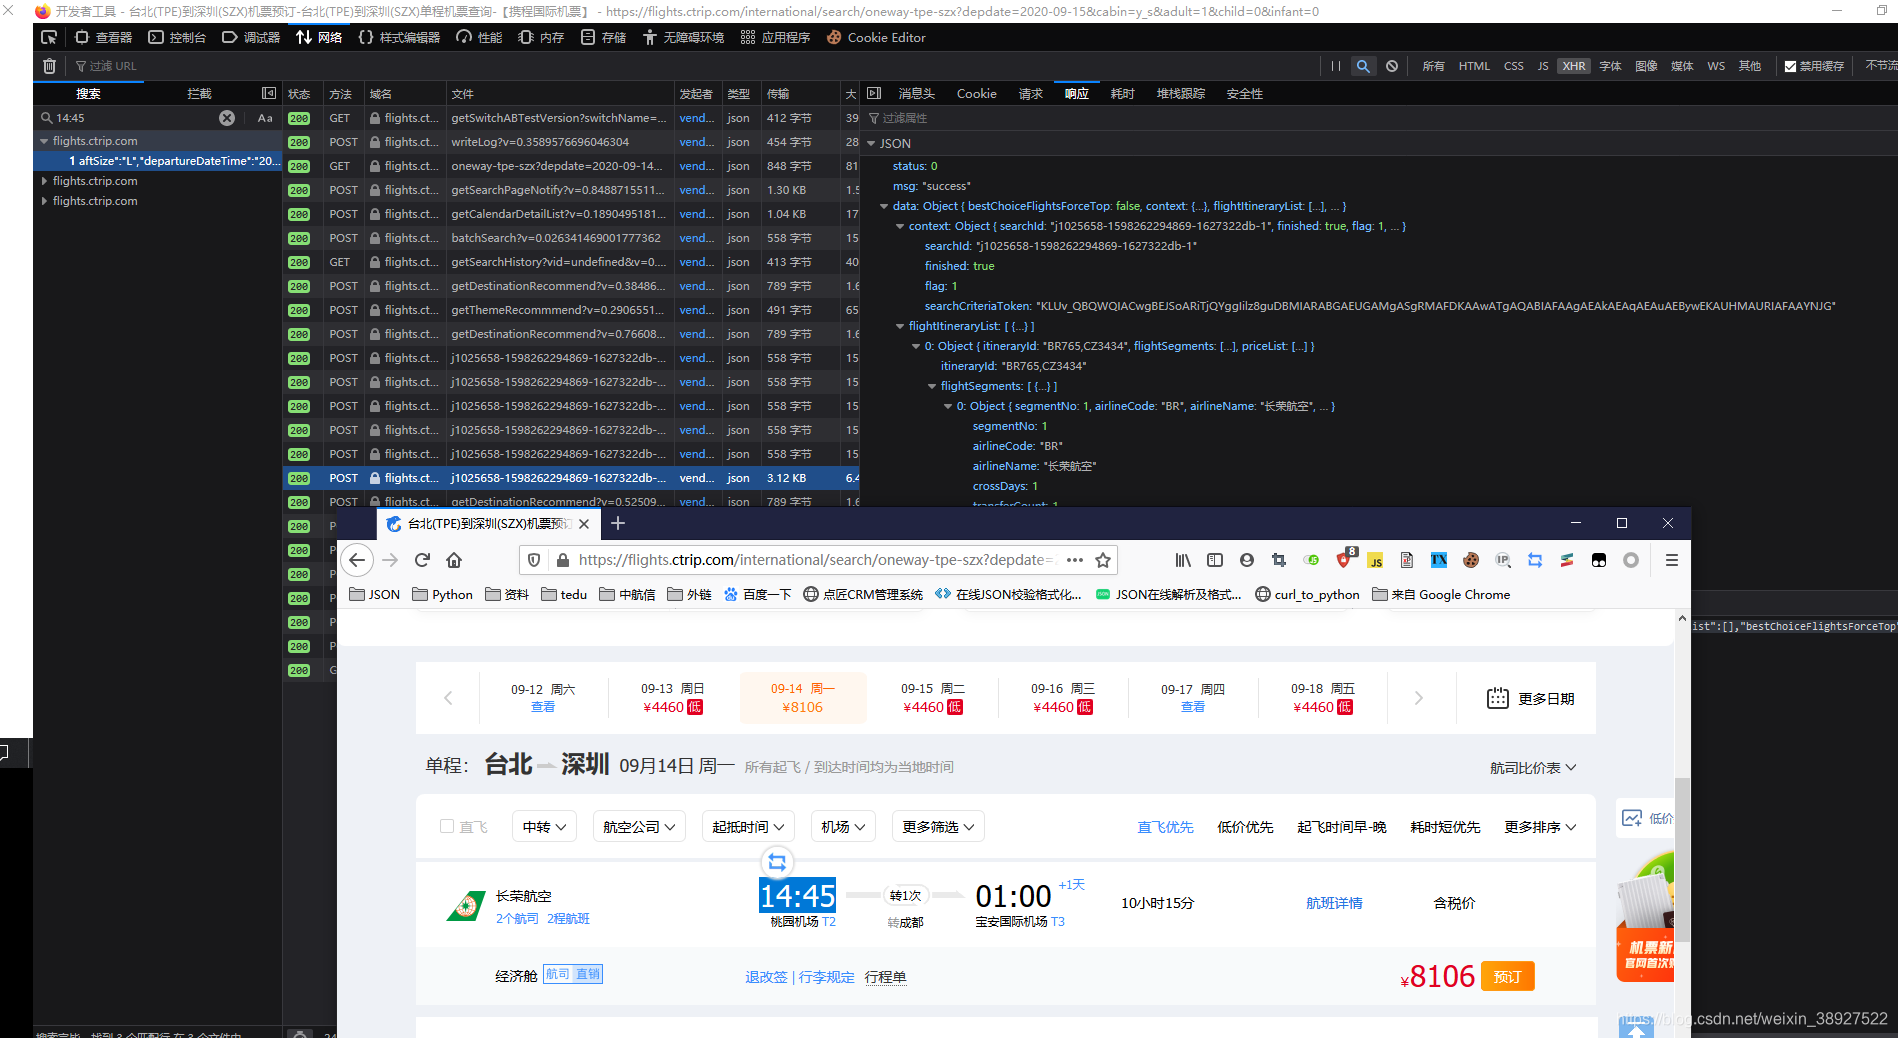Open the 更多日期 calendar picker

[1530, 698]
